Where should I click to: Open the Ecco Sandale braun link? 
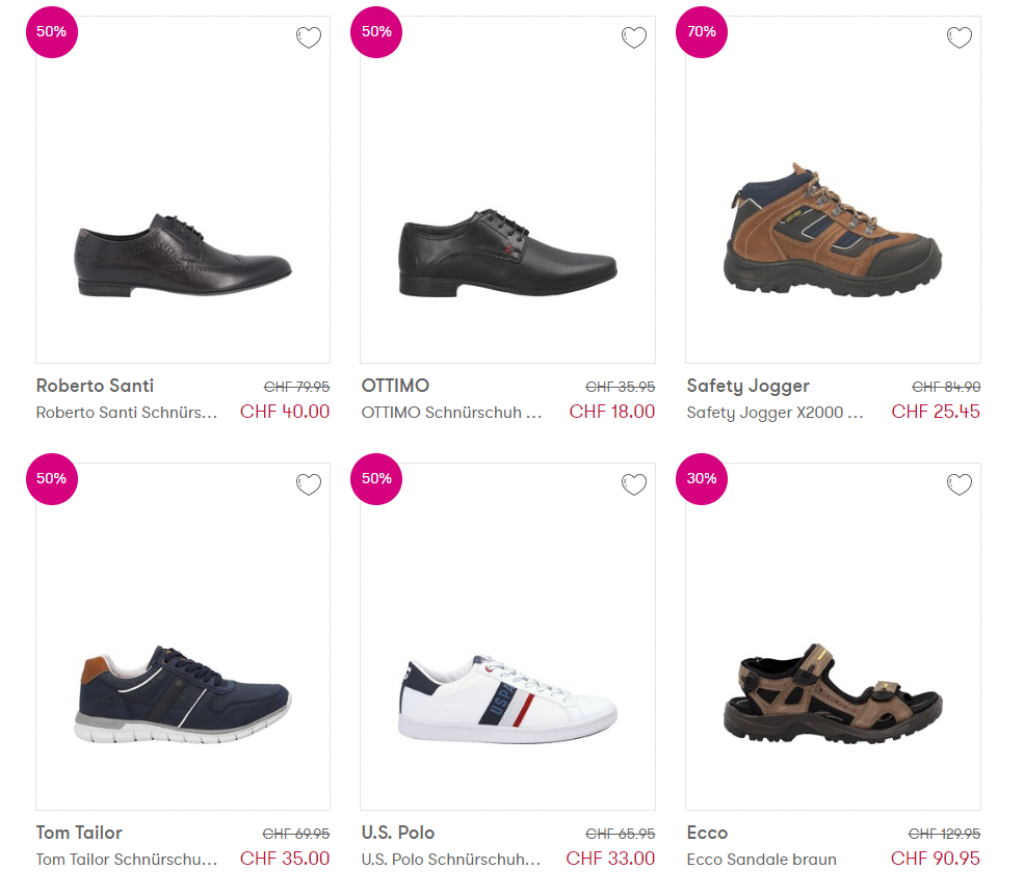click(762, 859)
